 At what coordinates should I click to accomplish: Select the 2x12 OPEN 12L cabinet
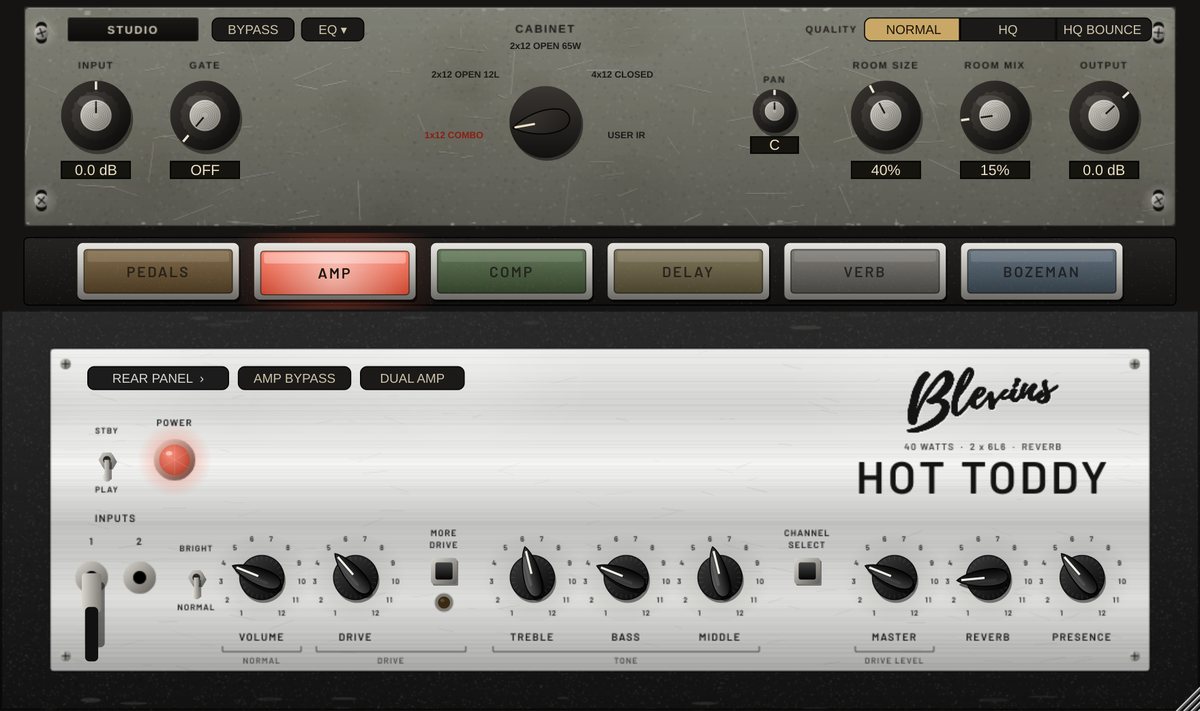tap(466, 74)
